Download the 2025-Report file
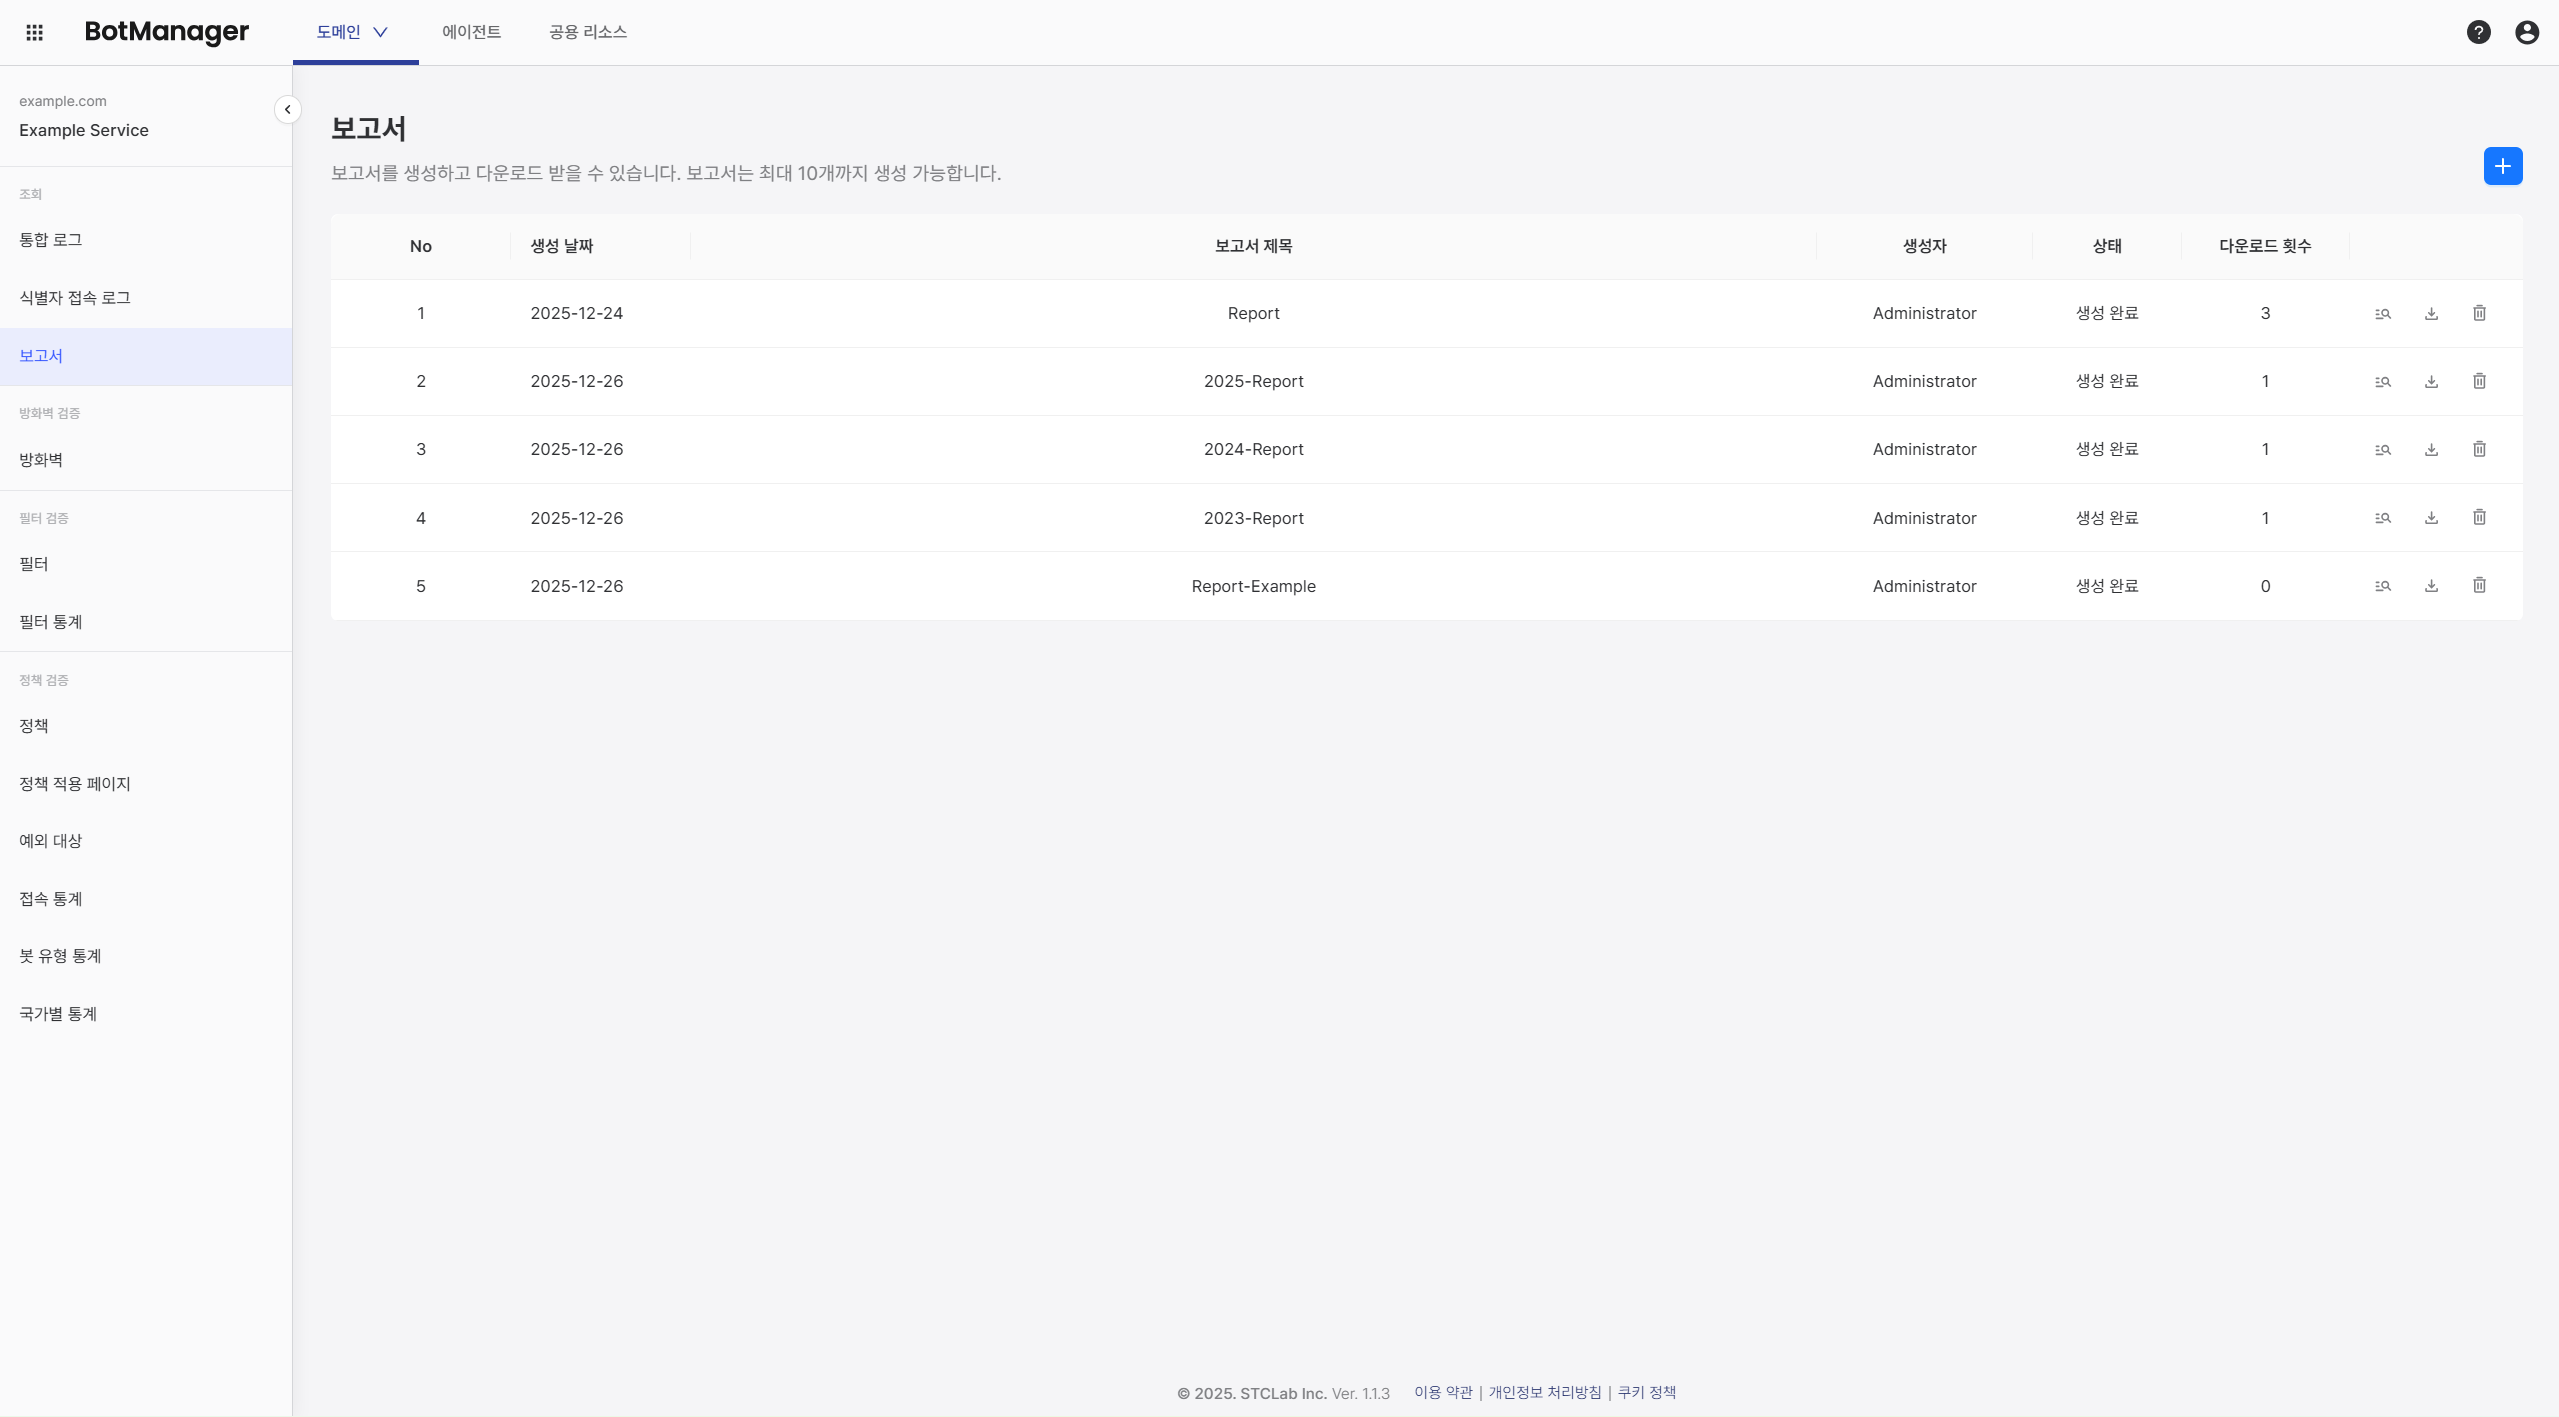Screen dimensions: 2559x1417 point(2431,382)
